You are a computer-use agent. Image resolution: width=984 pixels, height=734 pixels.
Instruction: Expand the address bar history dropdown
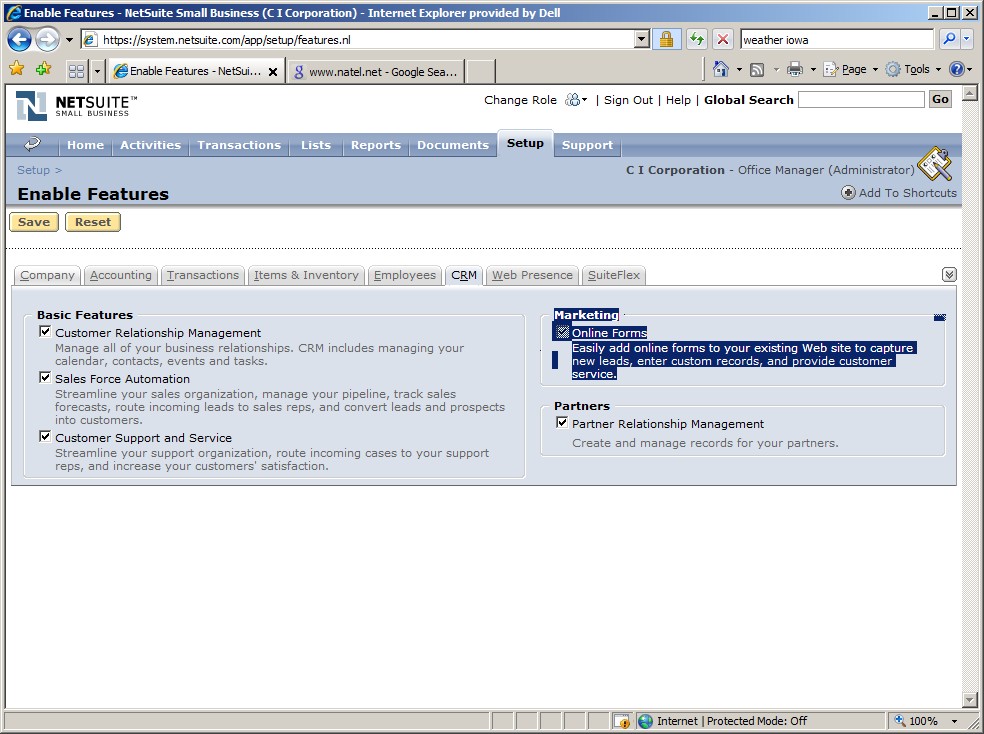coord(641,40)
